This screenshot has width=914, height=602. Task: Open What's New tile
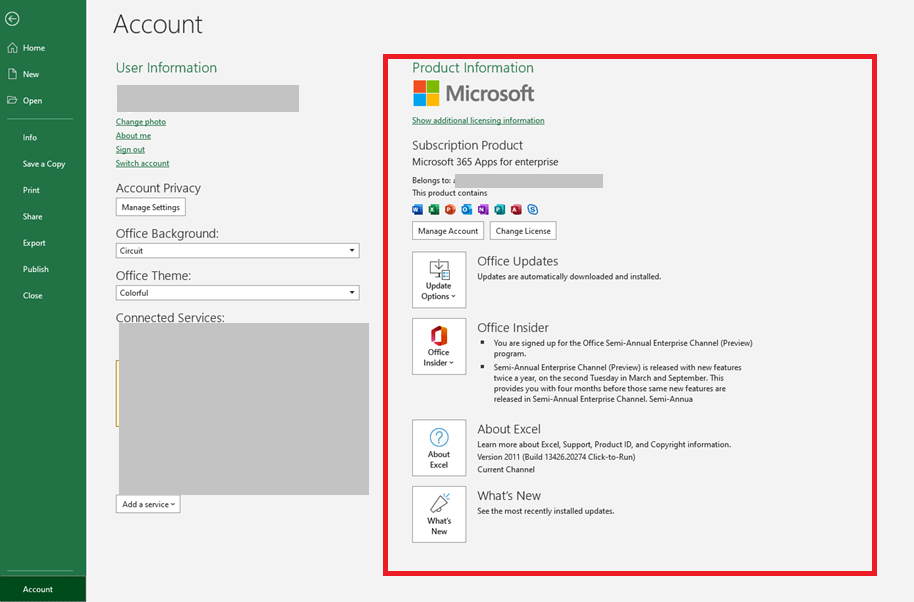pos(439,514)
